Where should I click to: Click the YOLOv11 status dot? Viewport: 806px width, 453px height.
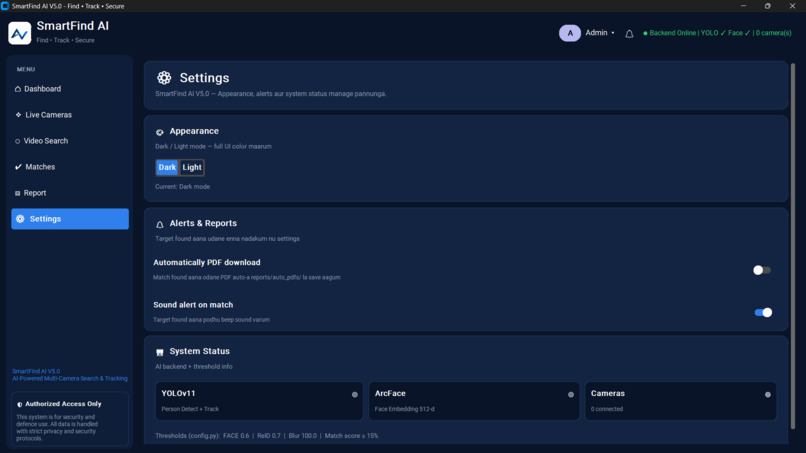(355, 394)
